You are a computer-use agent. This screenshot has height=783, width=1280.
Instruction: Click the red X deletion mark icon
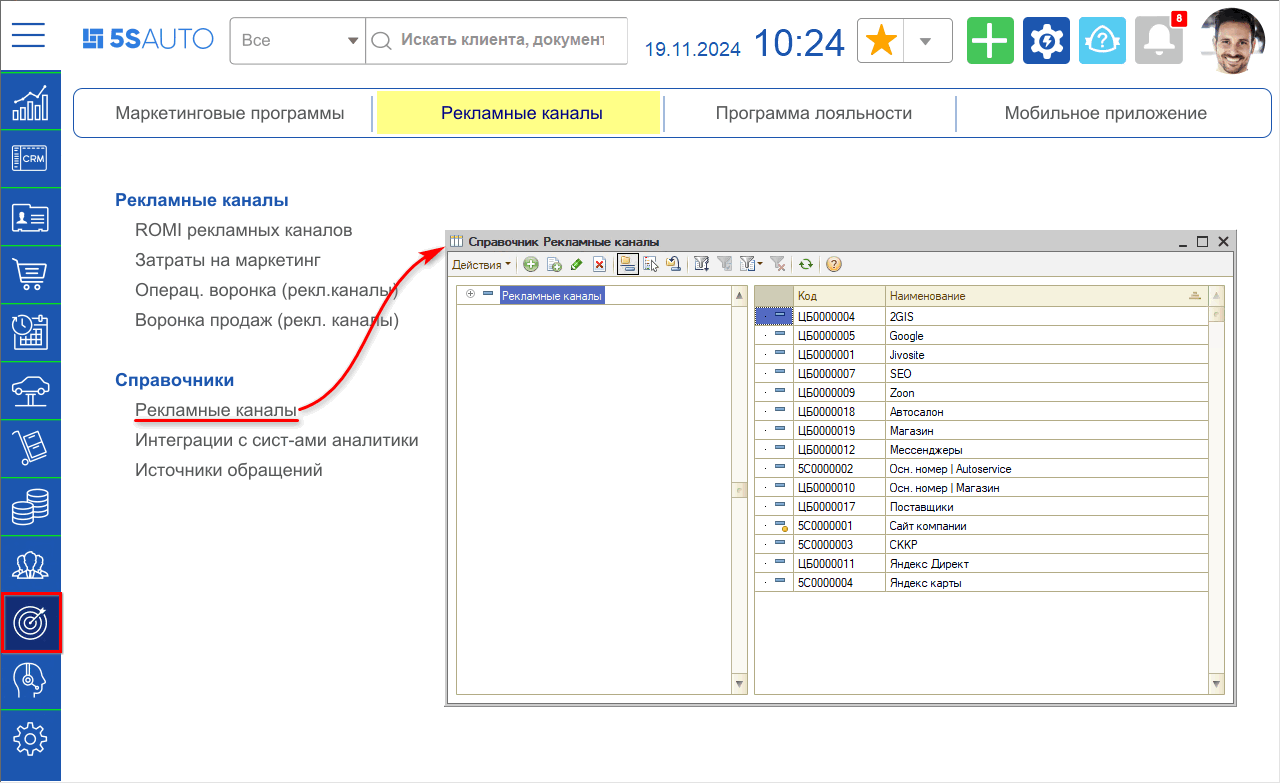[x=599, y=265]
